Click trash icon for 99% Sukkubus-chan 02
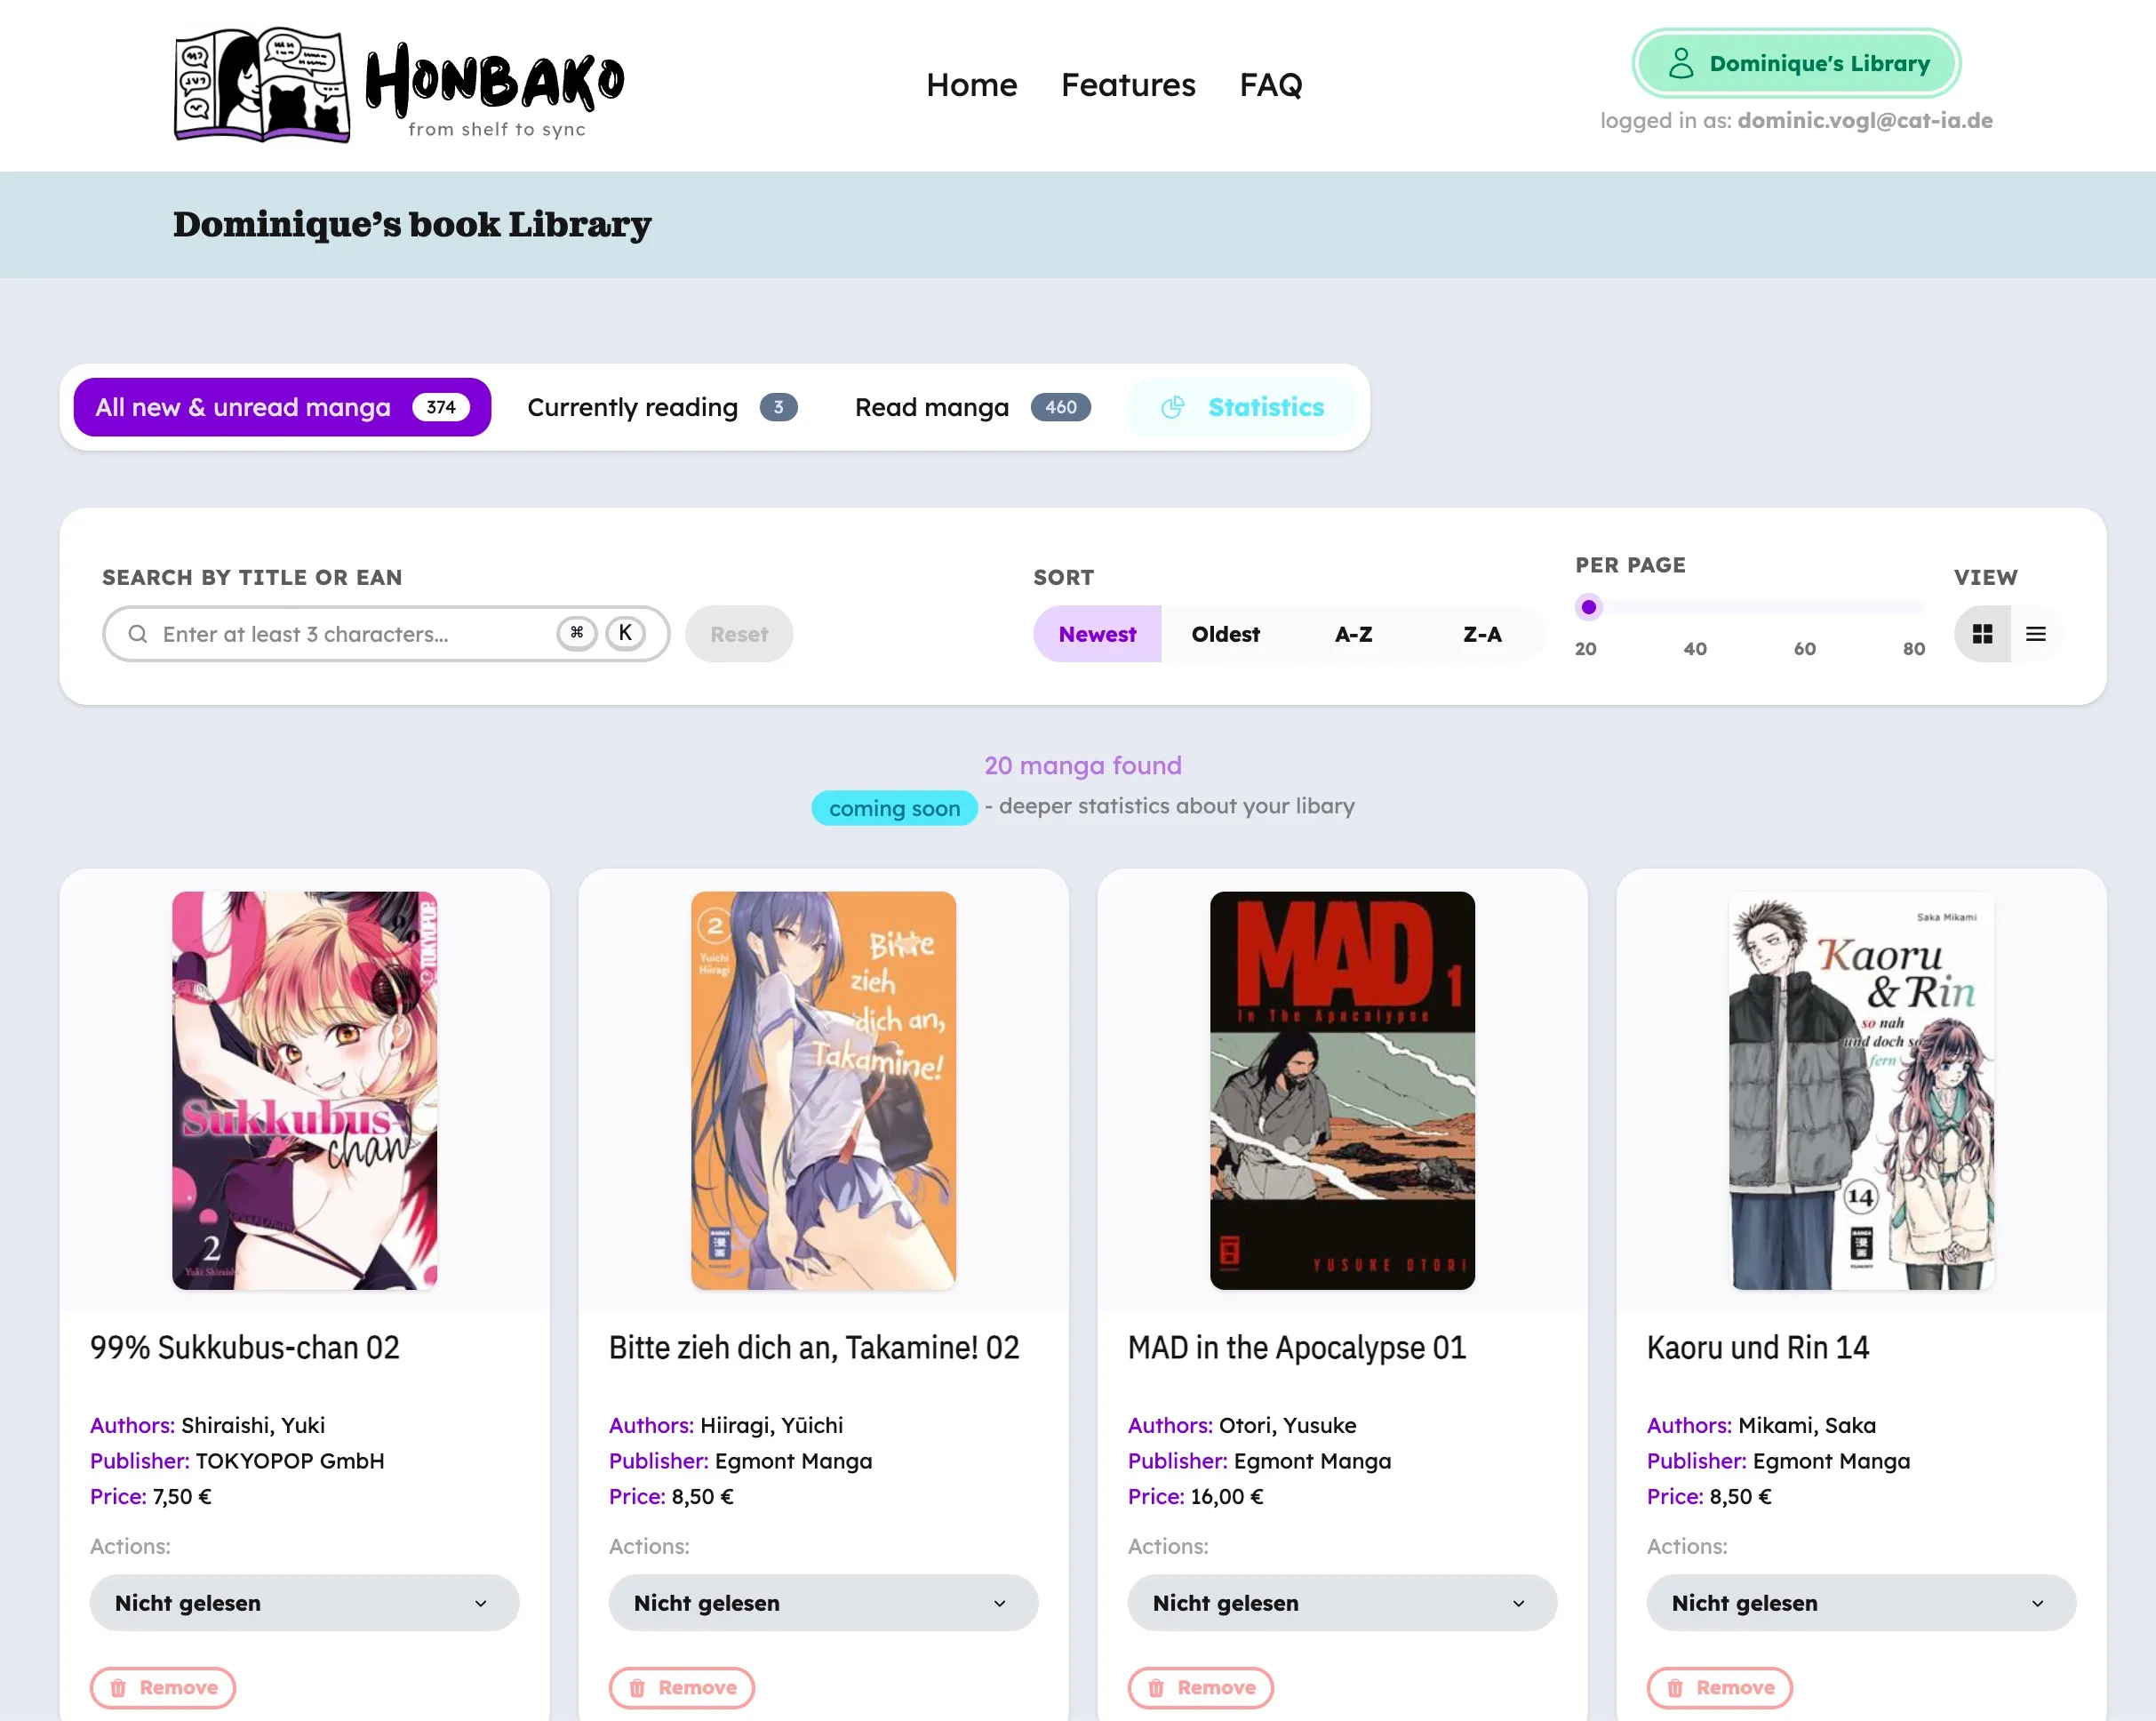2156x1721 pixels. [118, 1688]
